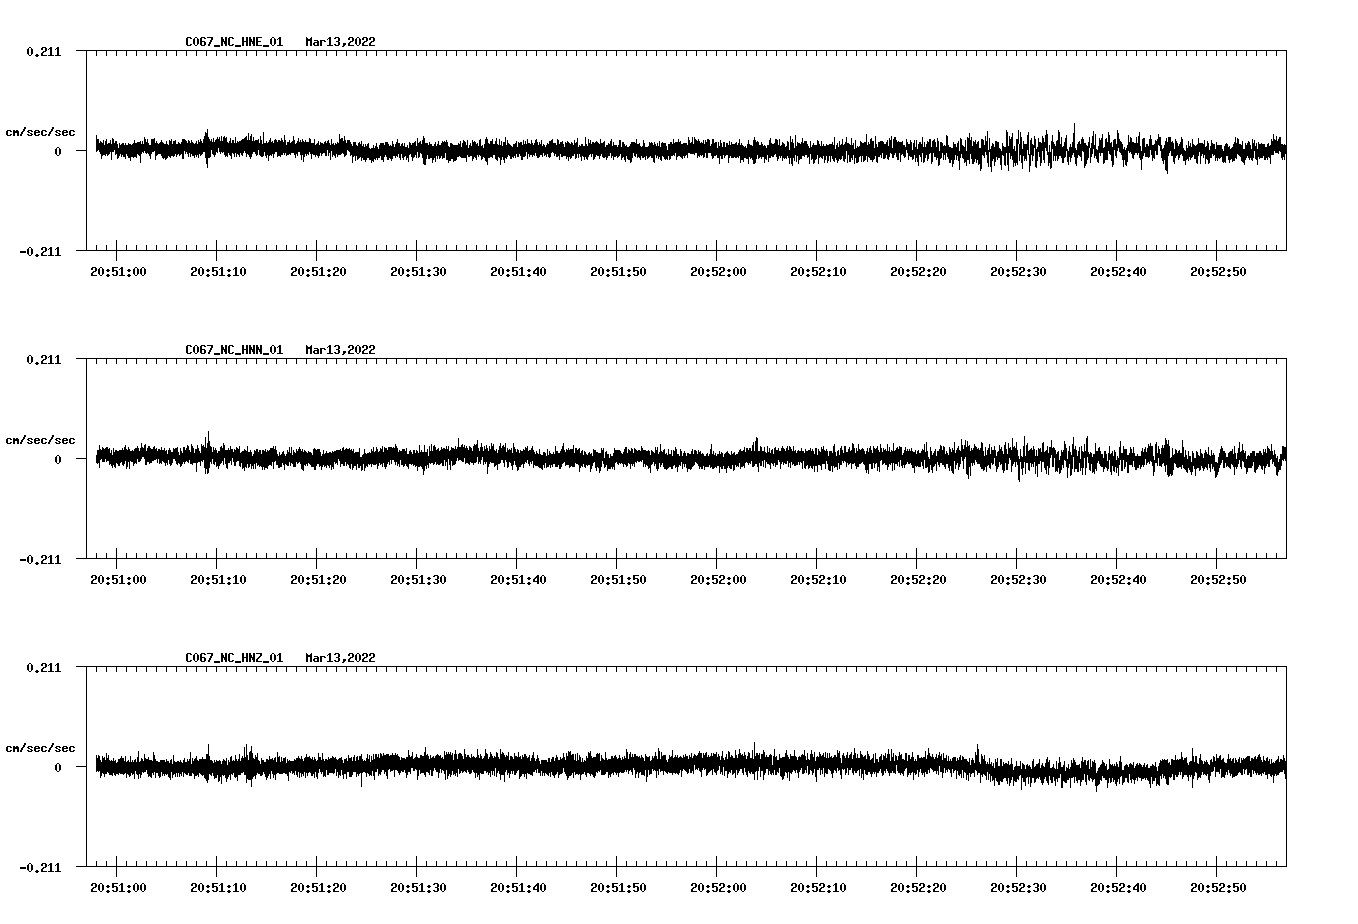Click the 20:51:50 time label under HNZ plot
Image resolution: width=1358 pixels, height=924 pixels.
[x=618, y=888]
